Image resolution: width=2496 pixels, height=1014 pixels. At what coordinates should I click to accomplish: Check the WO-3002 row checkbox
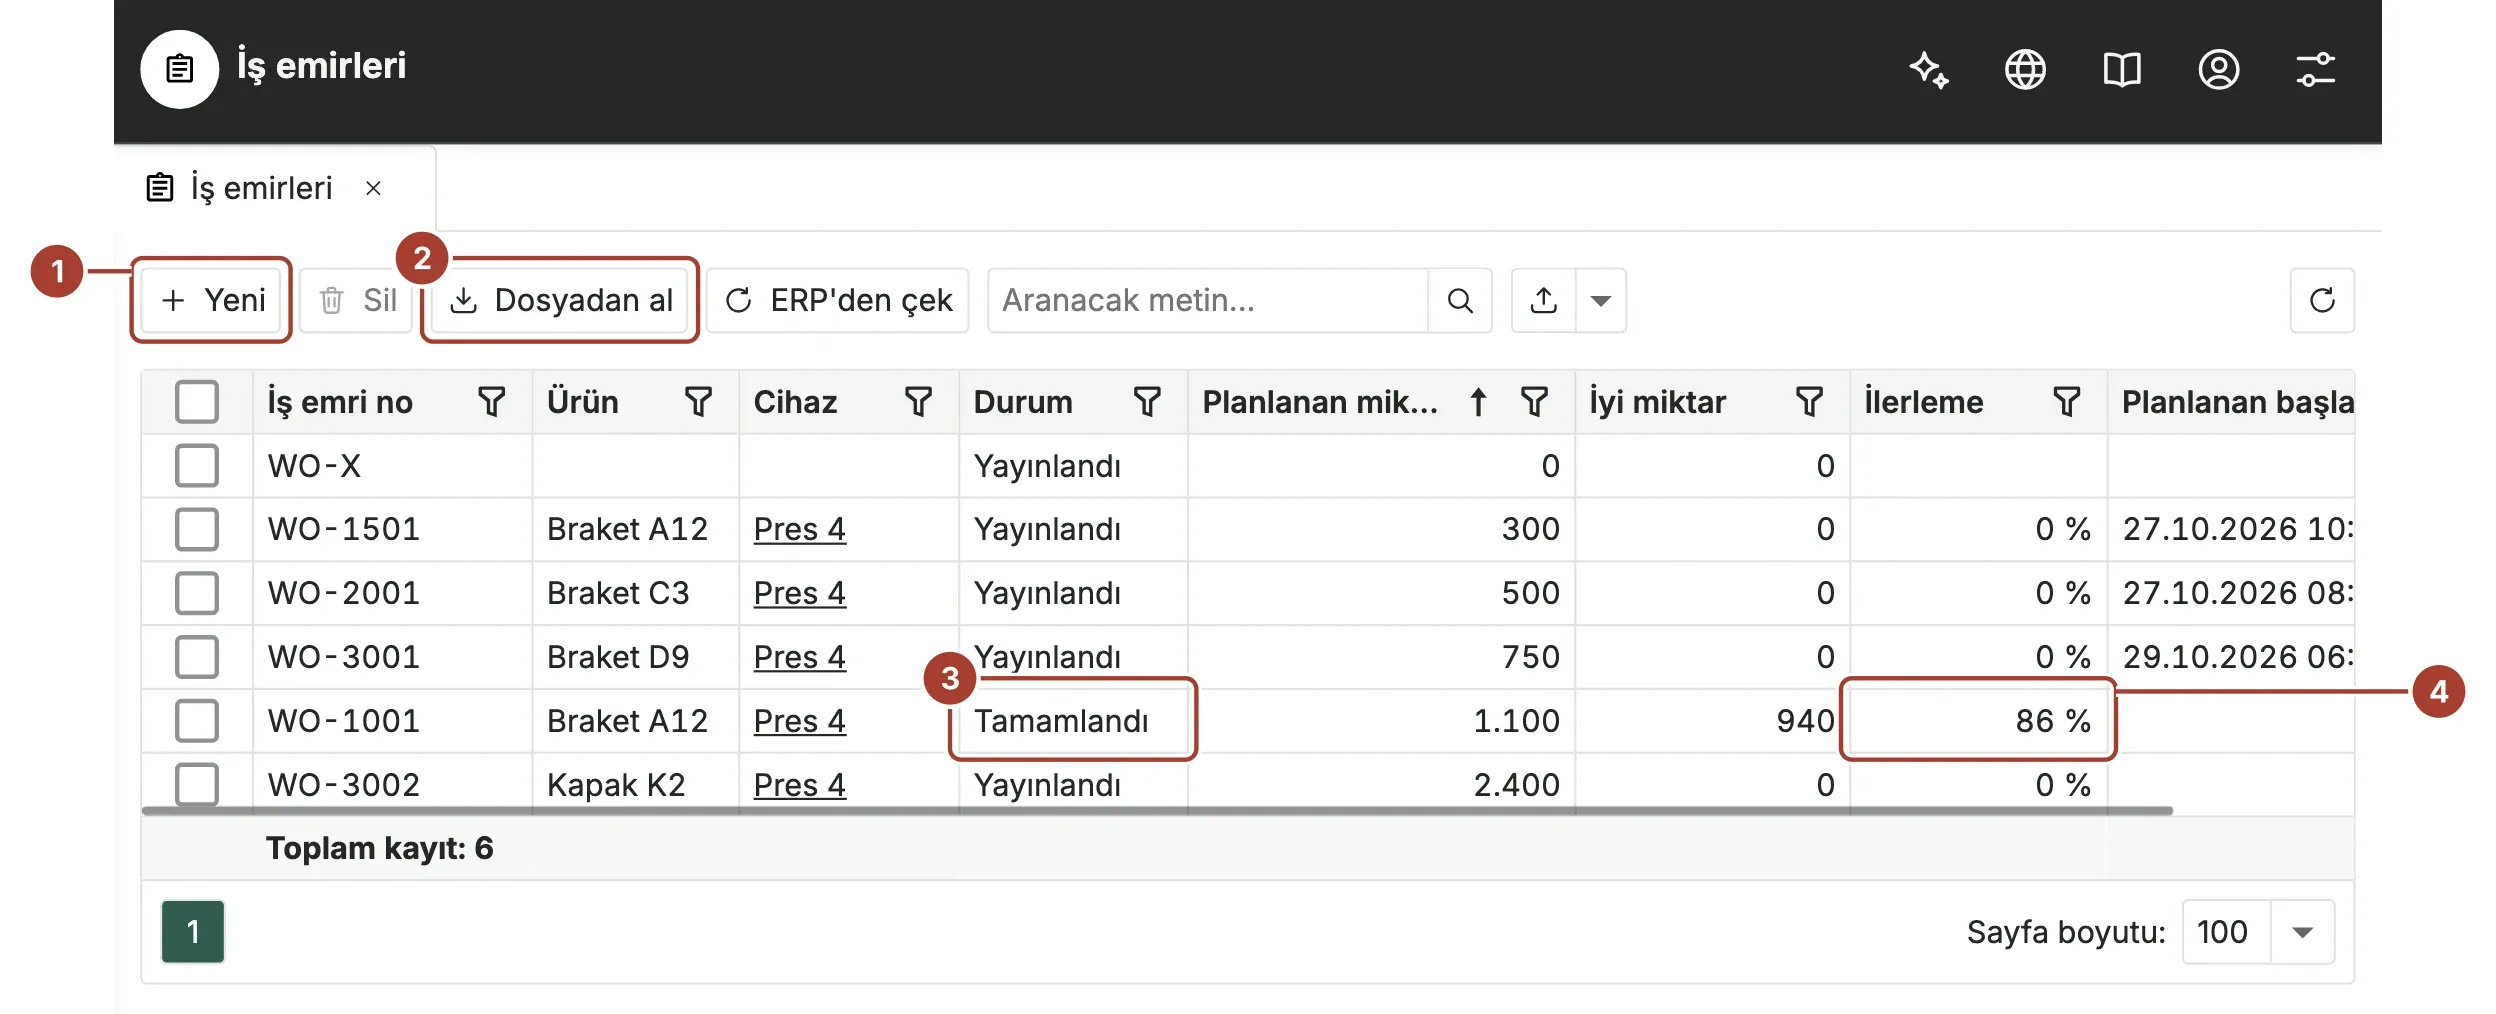click(197, 784)
